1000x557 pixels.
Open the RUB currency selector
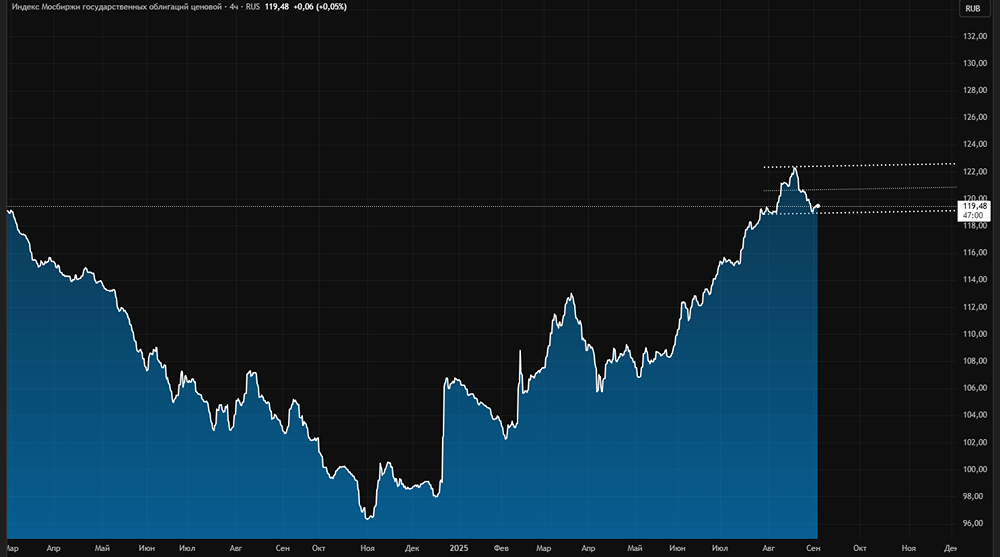(x=973, y=8)
